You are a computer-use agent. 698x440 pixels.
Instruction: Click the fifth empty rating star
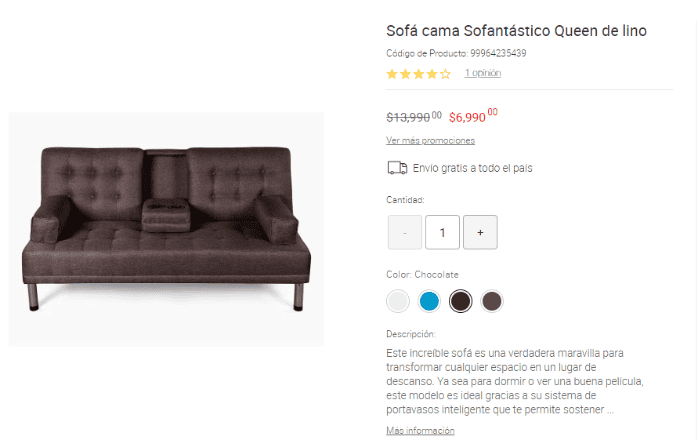pyautogui.click(x=445, y=74)
